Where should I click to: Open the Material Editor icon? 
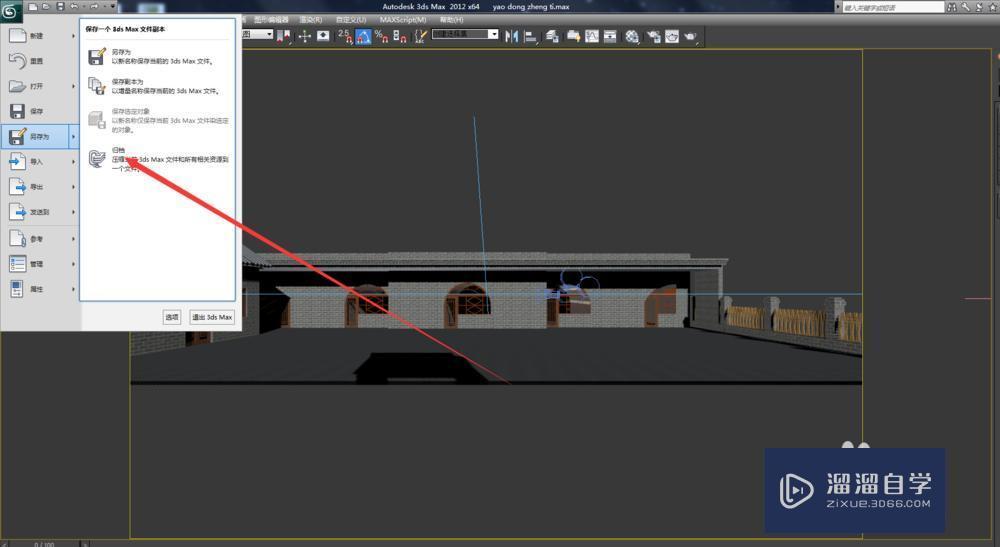click(632, 36)
